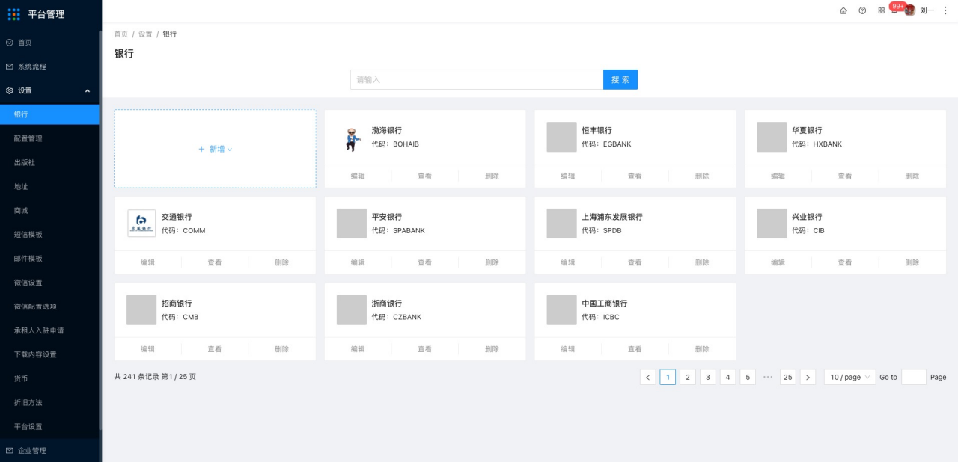Screen dimensions: 958x462
Task: Click the 平安银行 placeholder image
Action: click(x=352, y=223)
